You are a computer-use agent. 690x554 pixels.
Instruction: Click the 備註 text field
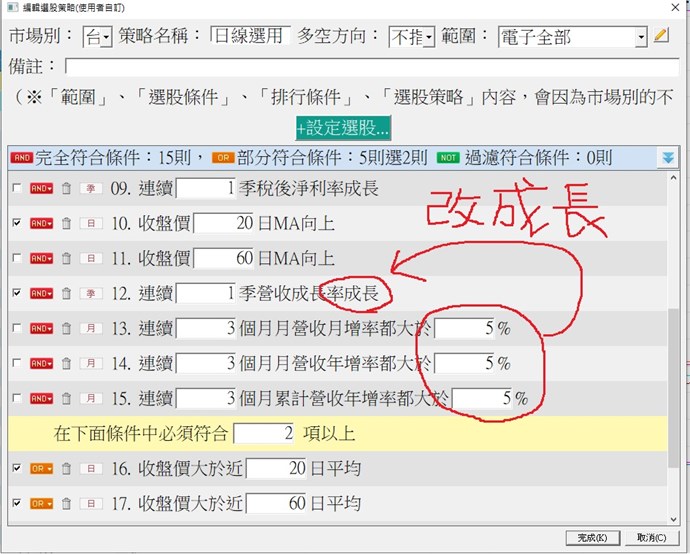tap(372, 67)
